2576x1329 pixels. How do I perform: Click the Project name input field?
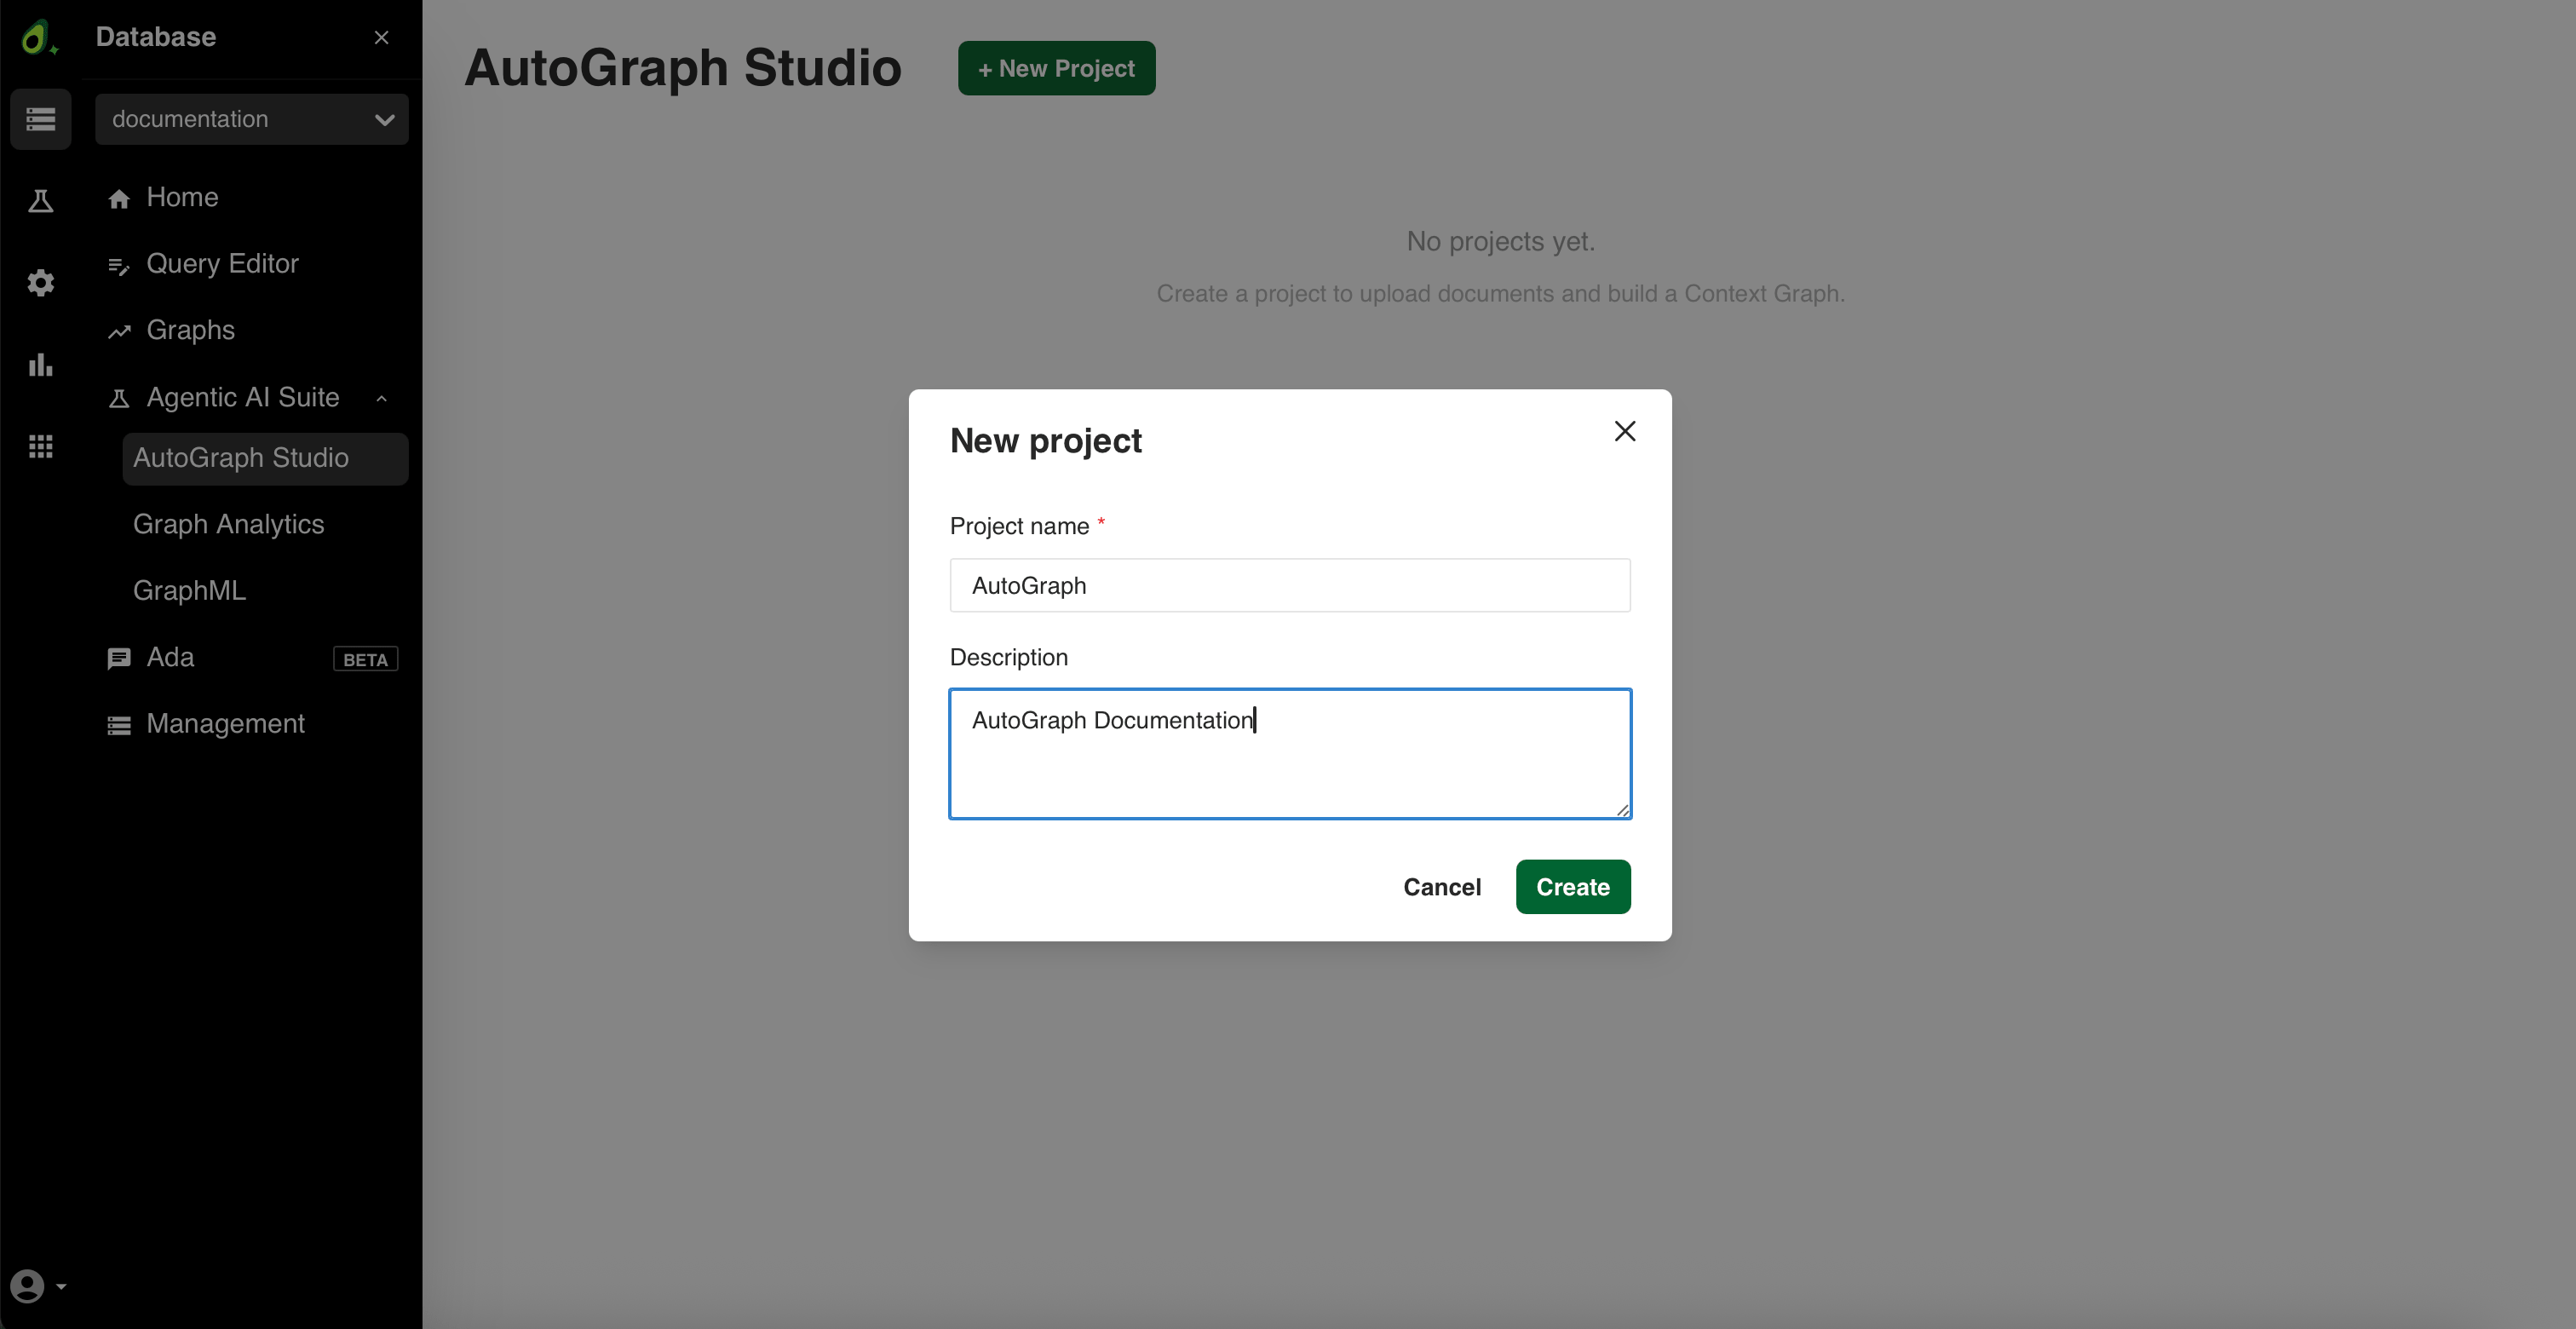click(1289, 585)
